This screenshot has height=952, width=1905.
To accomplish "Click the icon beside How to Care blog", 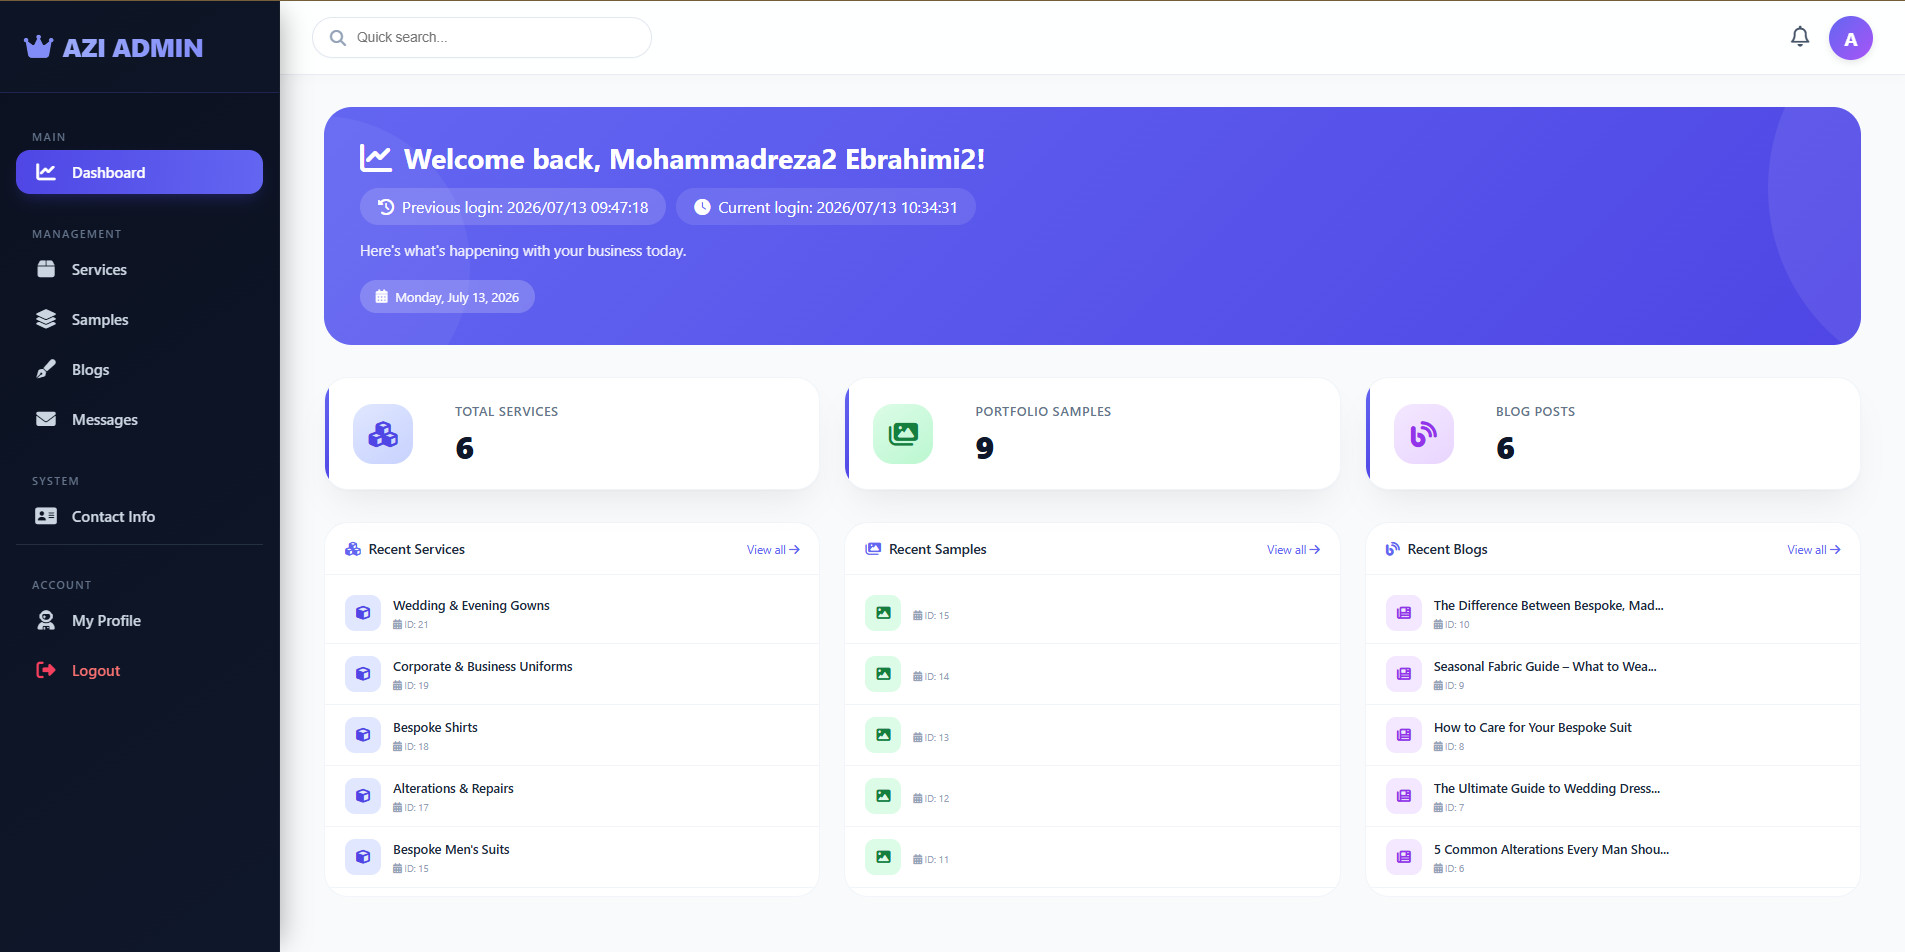I will [1404, 735].
